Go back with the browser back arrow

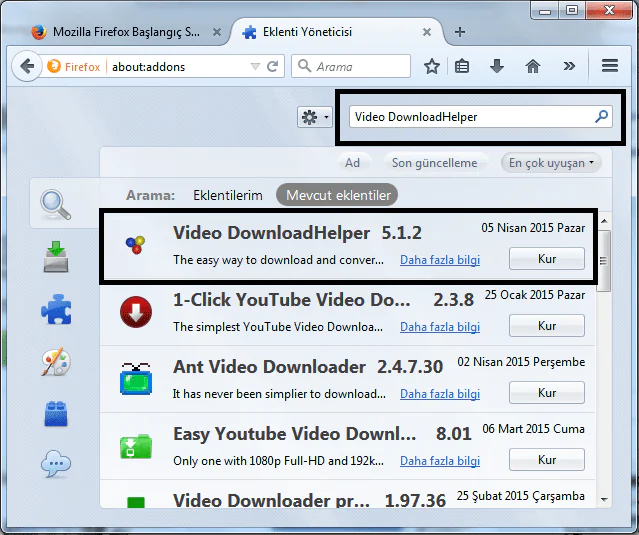pos(27,66)
